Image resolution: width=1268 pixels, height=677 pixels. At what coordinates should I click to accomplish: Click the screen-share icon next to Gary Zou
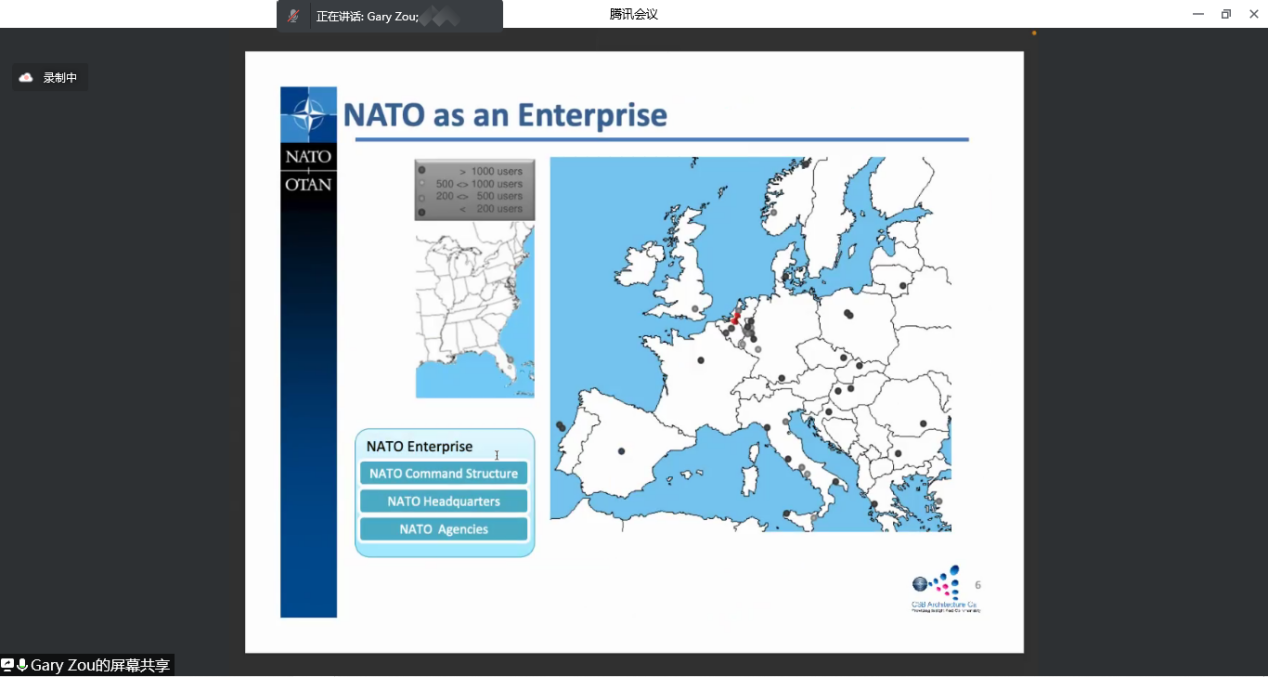click(x=8, y=665)
